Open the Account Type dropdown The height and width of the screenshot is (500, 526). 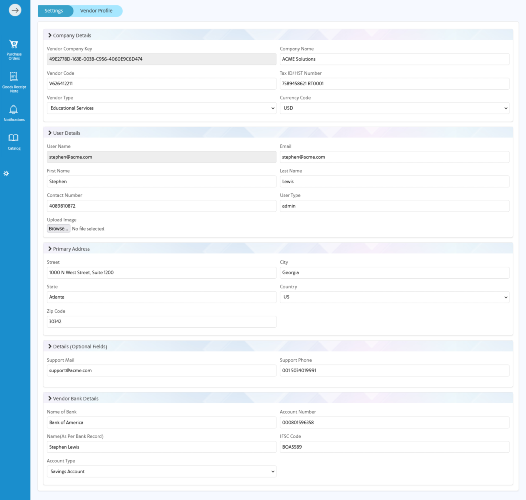tap(162, 471)
